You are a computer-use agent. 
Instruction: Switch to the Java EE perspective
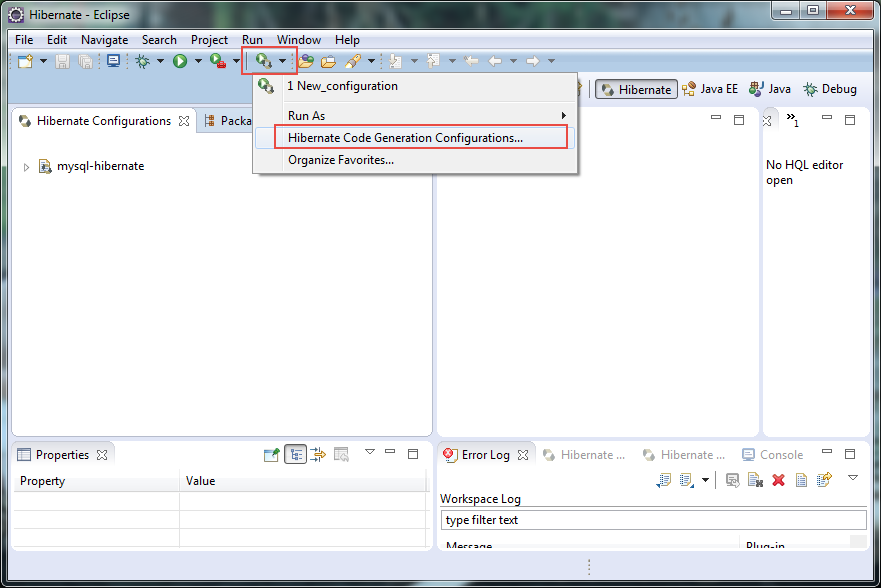point(710,89)
